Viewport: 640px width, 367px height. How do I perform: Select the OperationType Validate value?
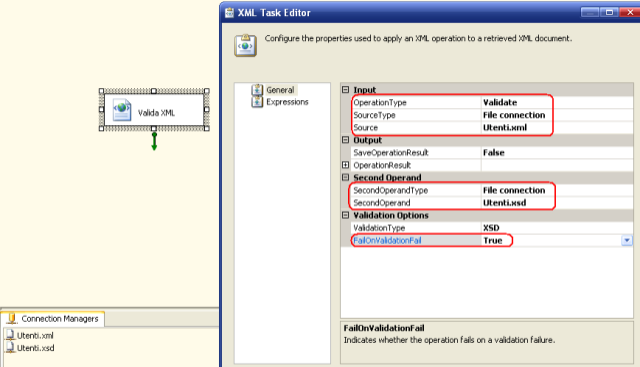557,102
